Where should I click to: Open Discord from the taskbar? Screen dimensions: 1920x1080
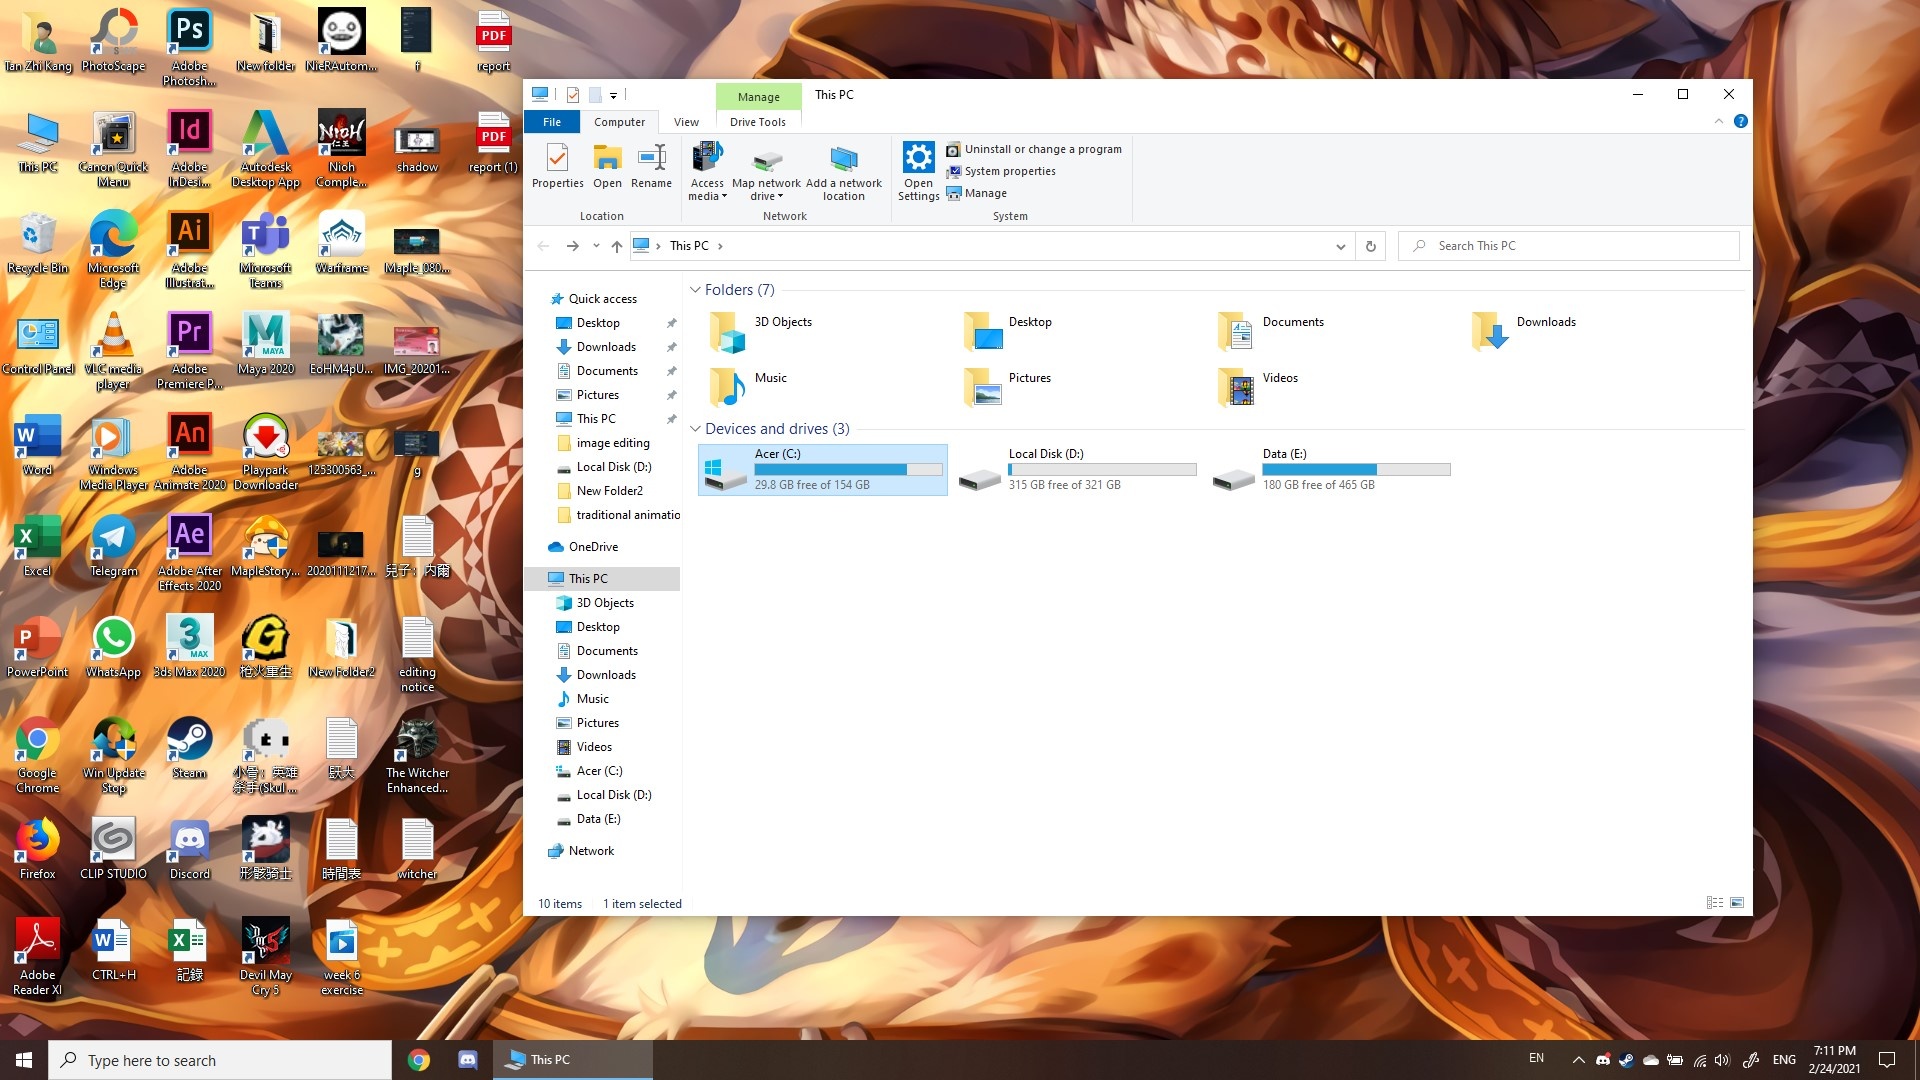click(467, 1060)
